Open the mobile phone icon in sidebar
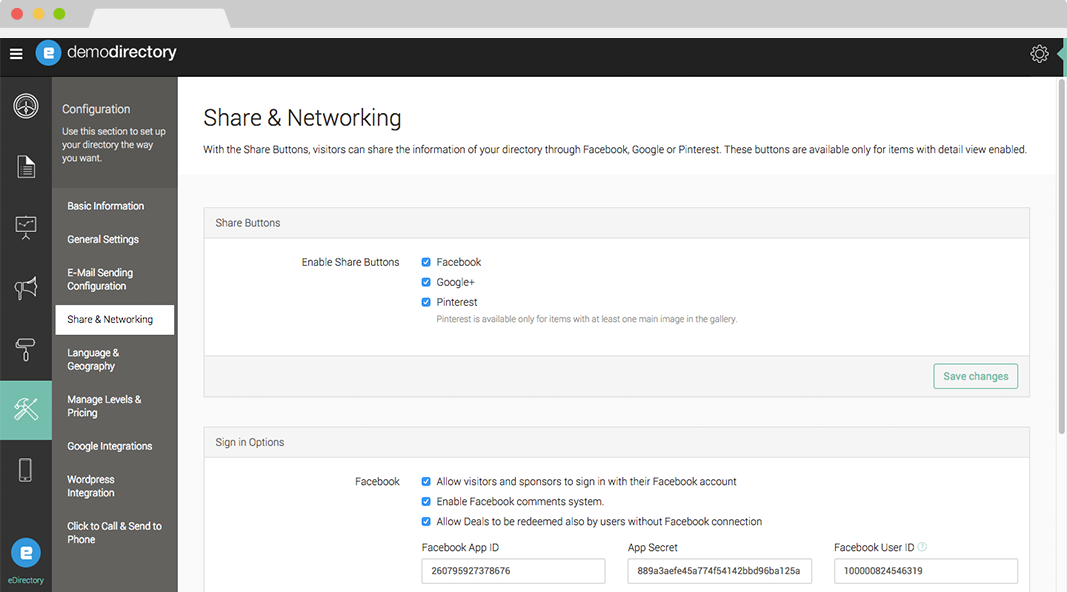Image resolution: width=1067 pixels, height=592 pixels. 25,470
